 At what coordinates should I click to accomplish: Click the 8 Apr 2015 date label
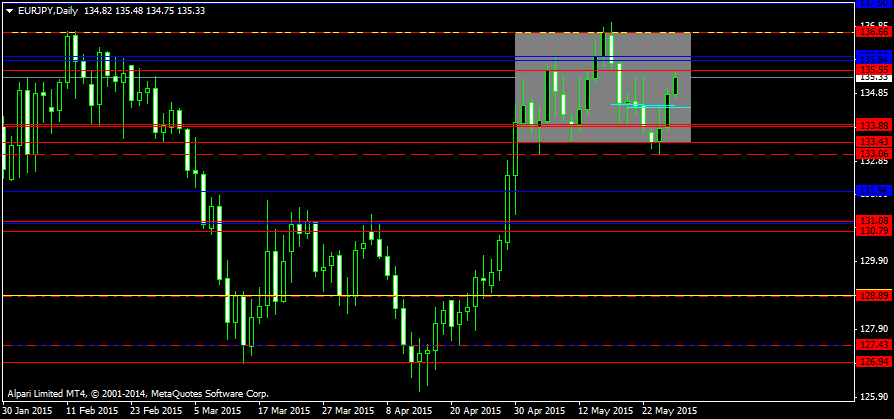pos(410,410)
